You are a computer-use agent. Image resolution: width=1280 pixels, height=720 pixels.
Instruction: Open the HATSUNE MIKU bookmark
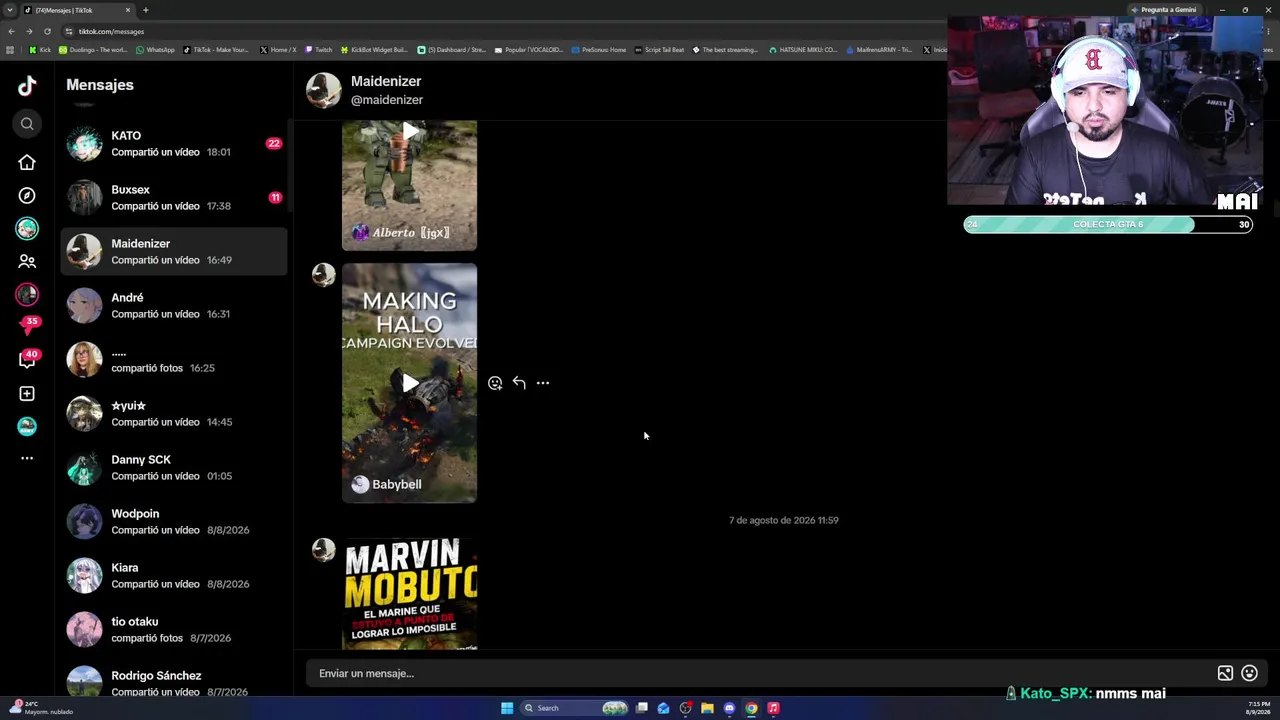point(803,50)
